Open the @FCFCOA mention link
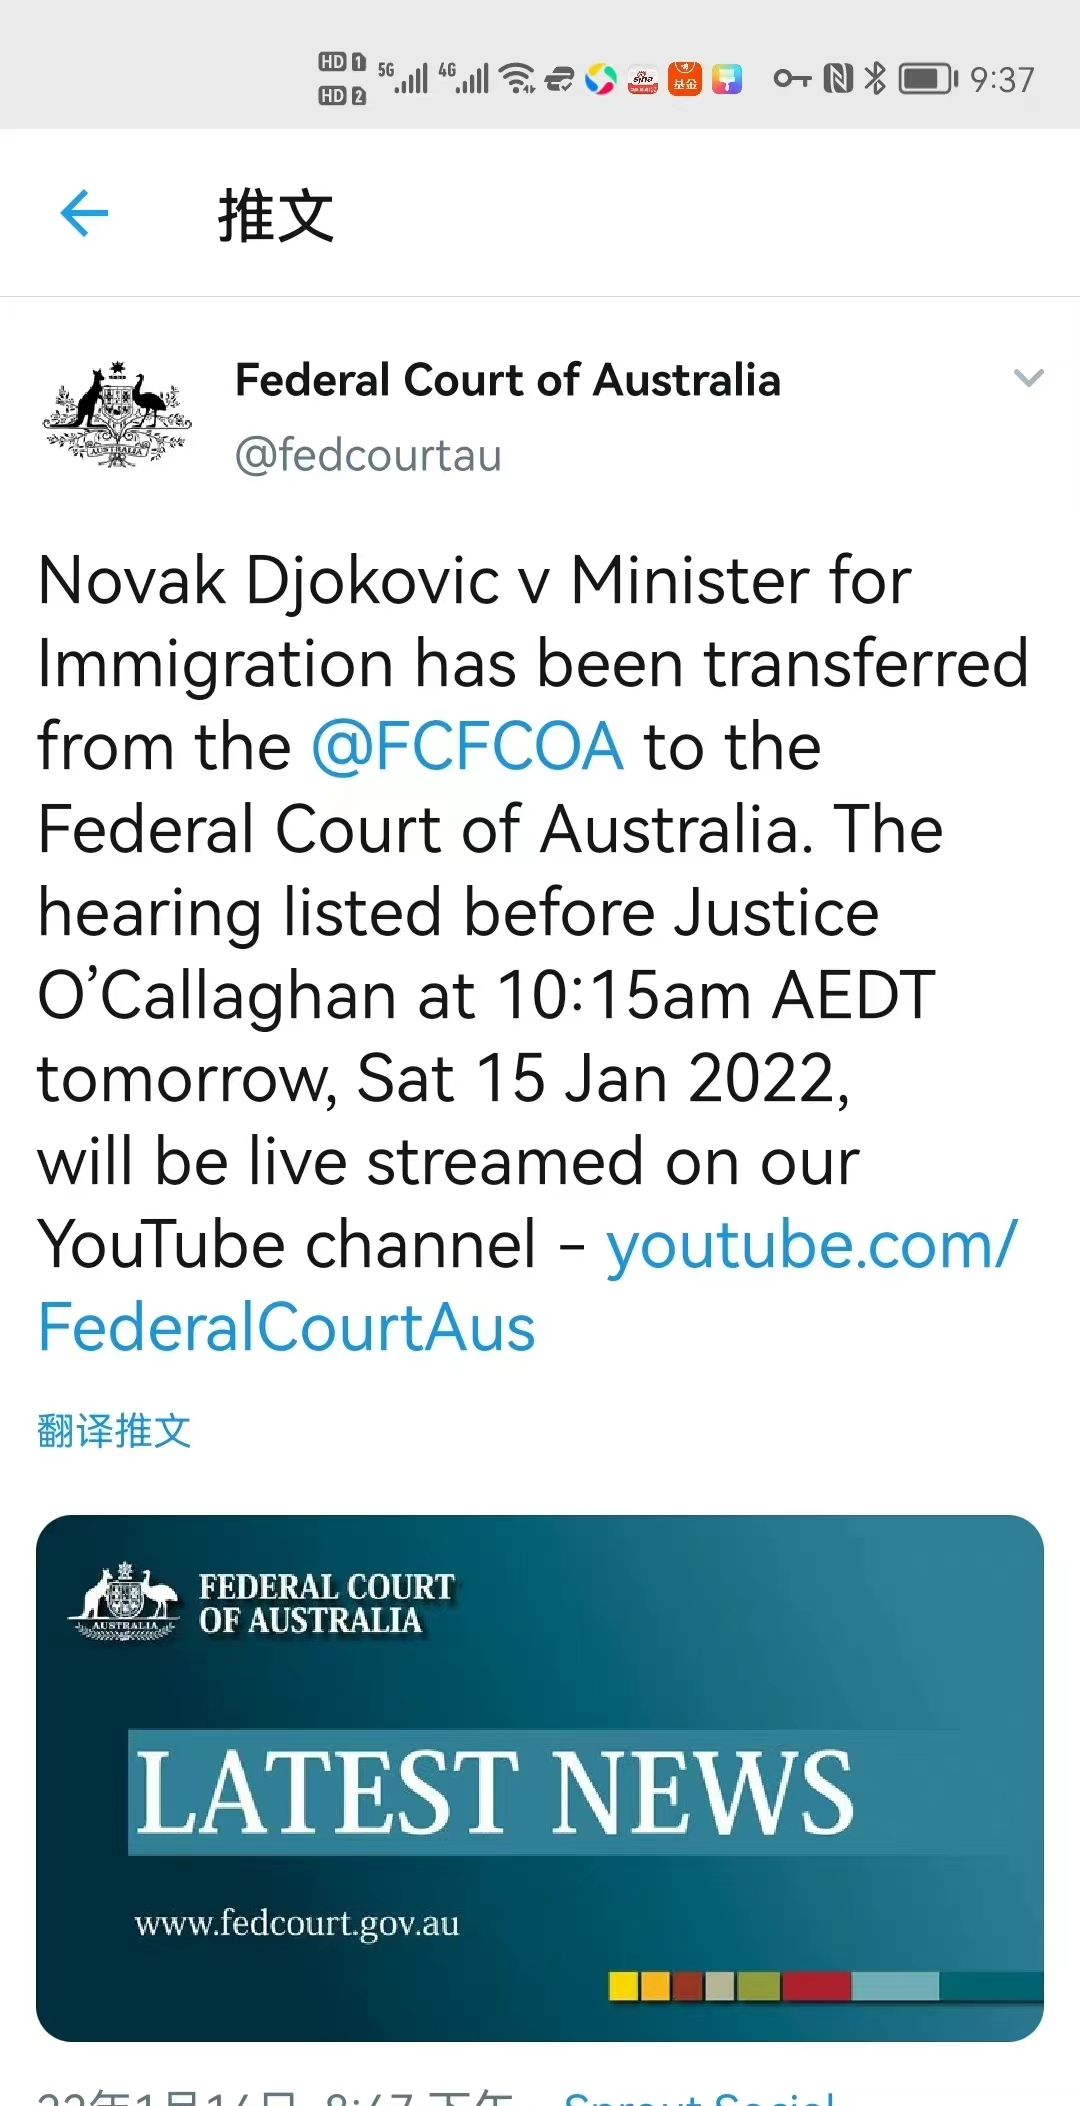 [x=467, y=747]
